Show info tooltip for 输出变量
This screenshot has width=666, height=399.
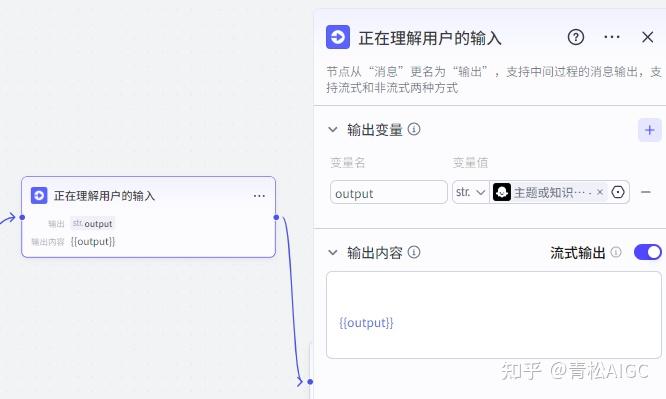coord(414,129)
